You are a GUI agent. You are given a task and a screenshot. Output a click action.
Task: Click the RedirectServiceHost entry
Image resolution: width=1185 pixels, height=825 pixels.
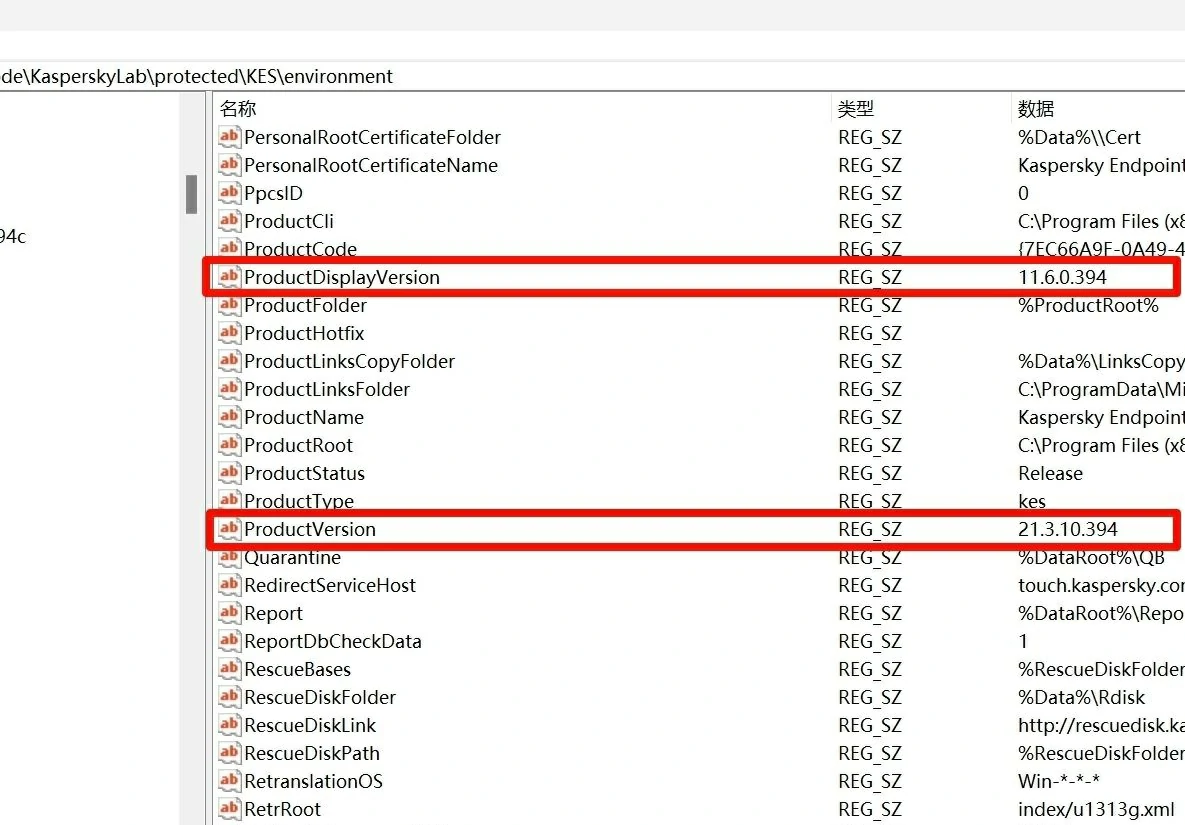coord(330,585)
